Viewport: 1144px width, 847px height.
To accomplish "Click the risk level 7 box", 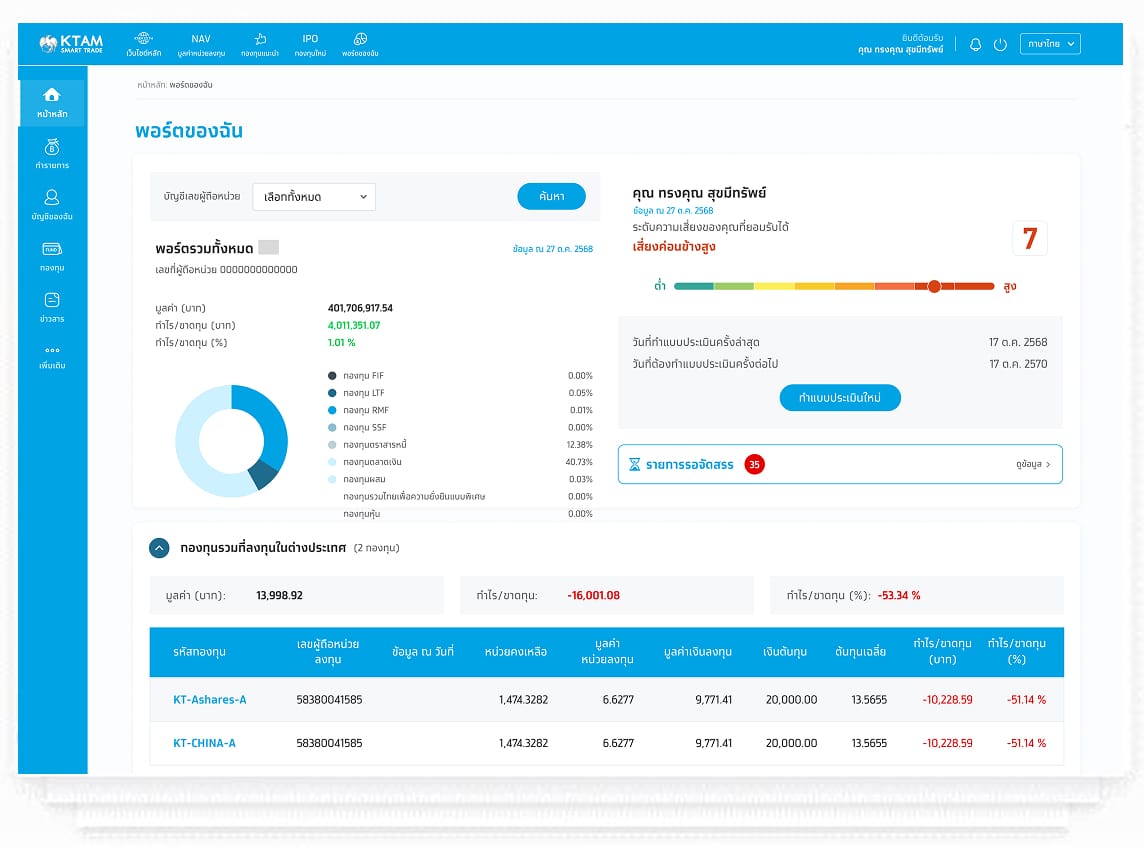I will [x=1029, y=238].
